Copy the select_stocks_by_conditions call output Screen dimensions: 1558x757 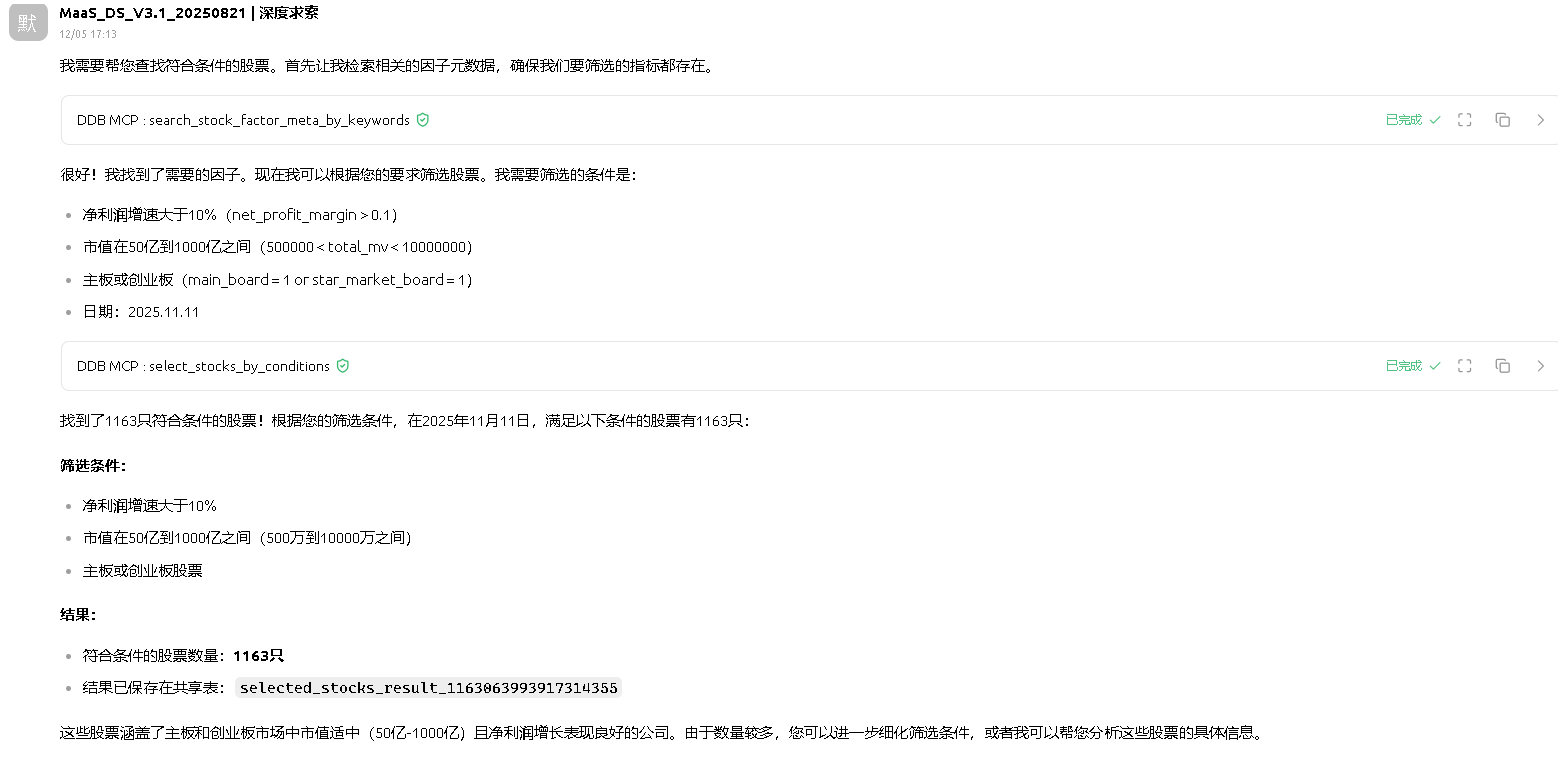coord(1502,366)
